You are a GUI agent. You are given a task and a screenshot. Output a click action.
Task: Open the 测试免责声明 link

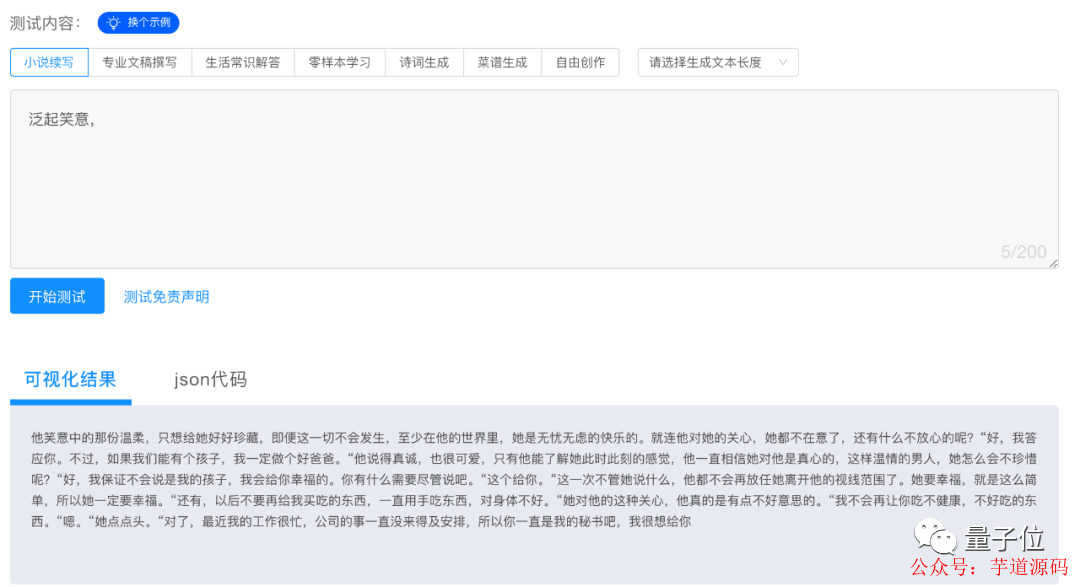[166, 295]
